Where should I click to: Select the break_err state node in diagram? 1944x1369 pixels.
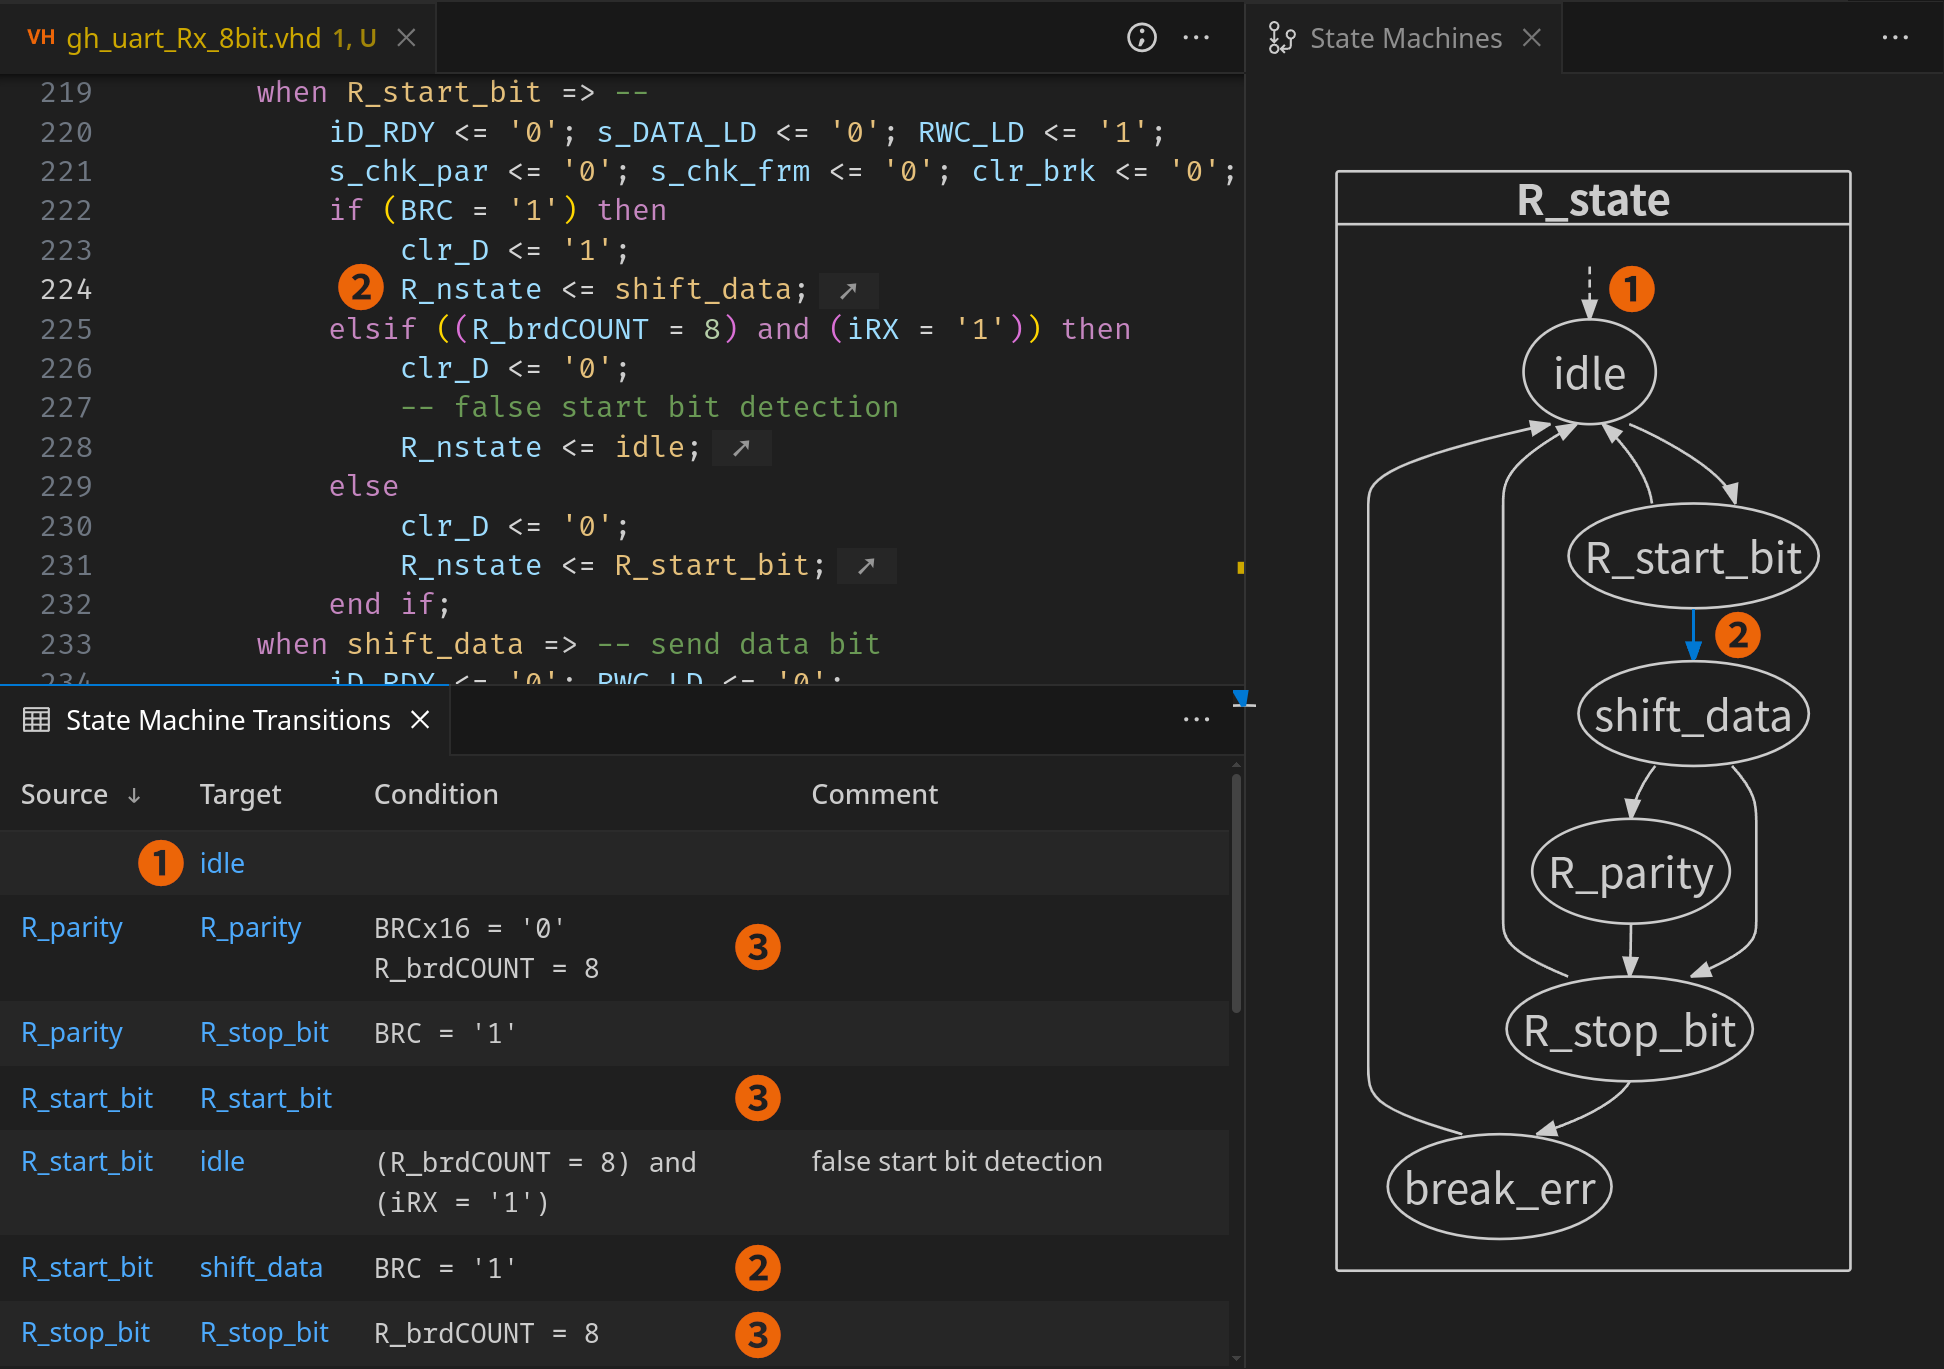click(1498, 1188)
